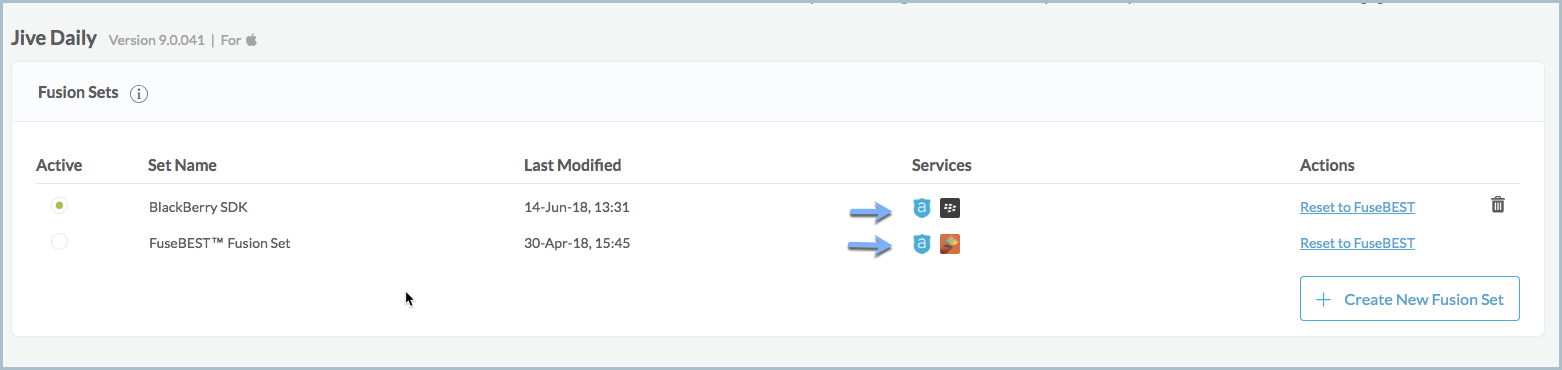
Task: Click the plus icon in Create New Fusion Set
Action: pyautogui.click(x=1324, y=299)
